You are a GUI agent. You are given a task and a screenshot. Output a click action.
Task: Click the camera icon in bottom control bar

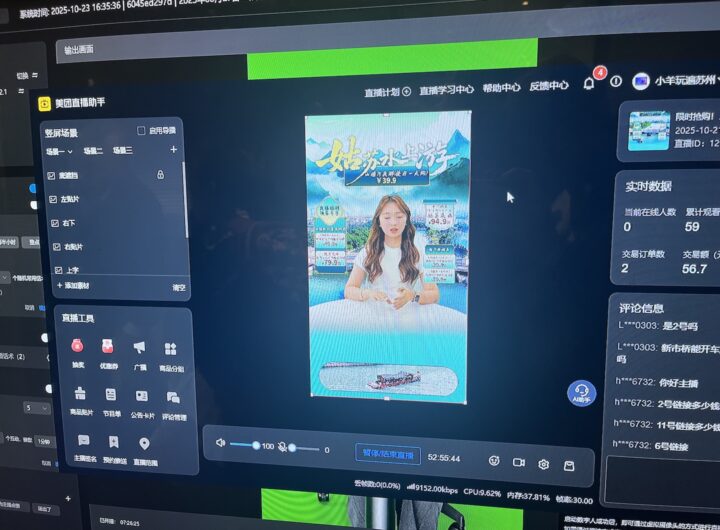click(519, 462)
